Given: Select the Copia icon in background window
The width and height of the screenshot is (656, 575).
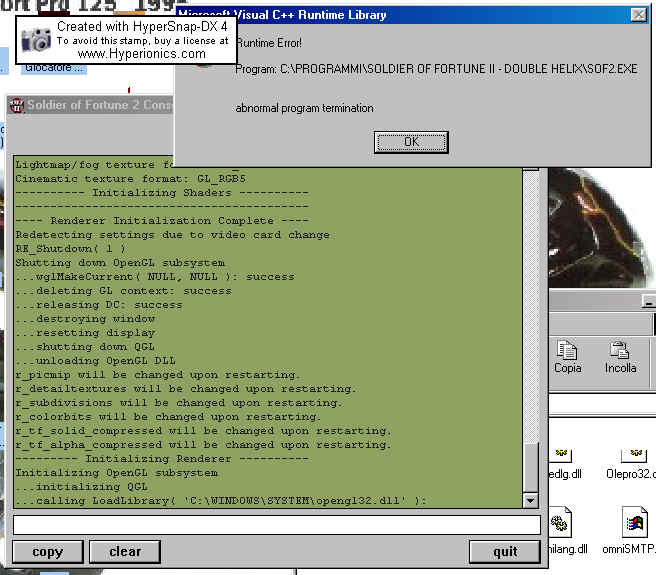Looking at the screenshot, I should 567,357.
